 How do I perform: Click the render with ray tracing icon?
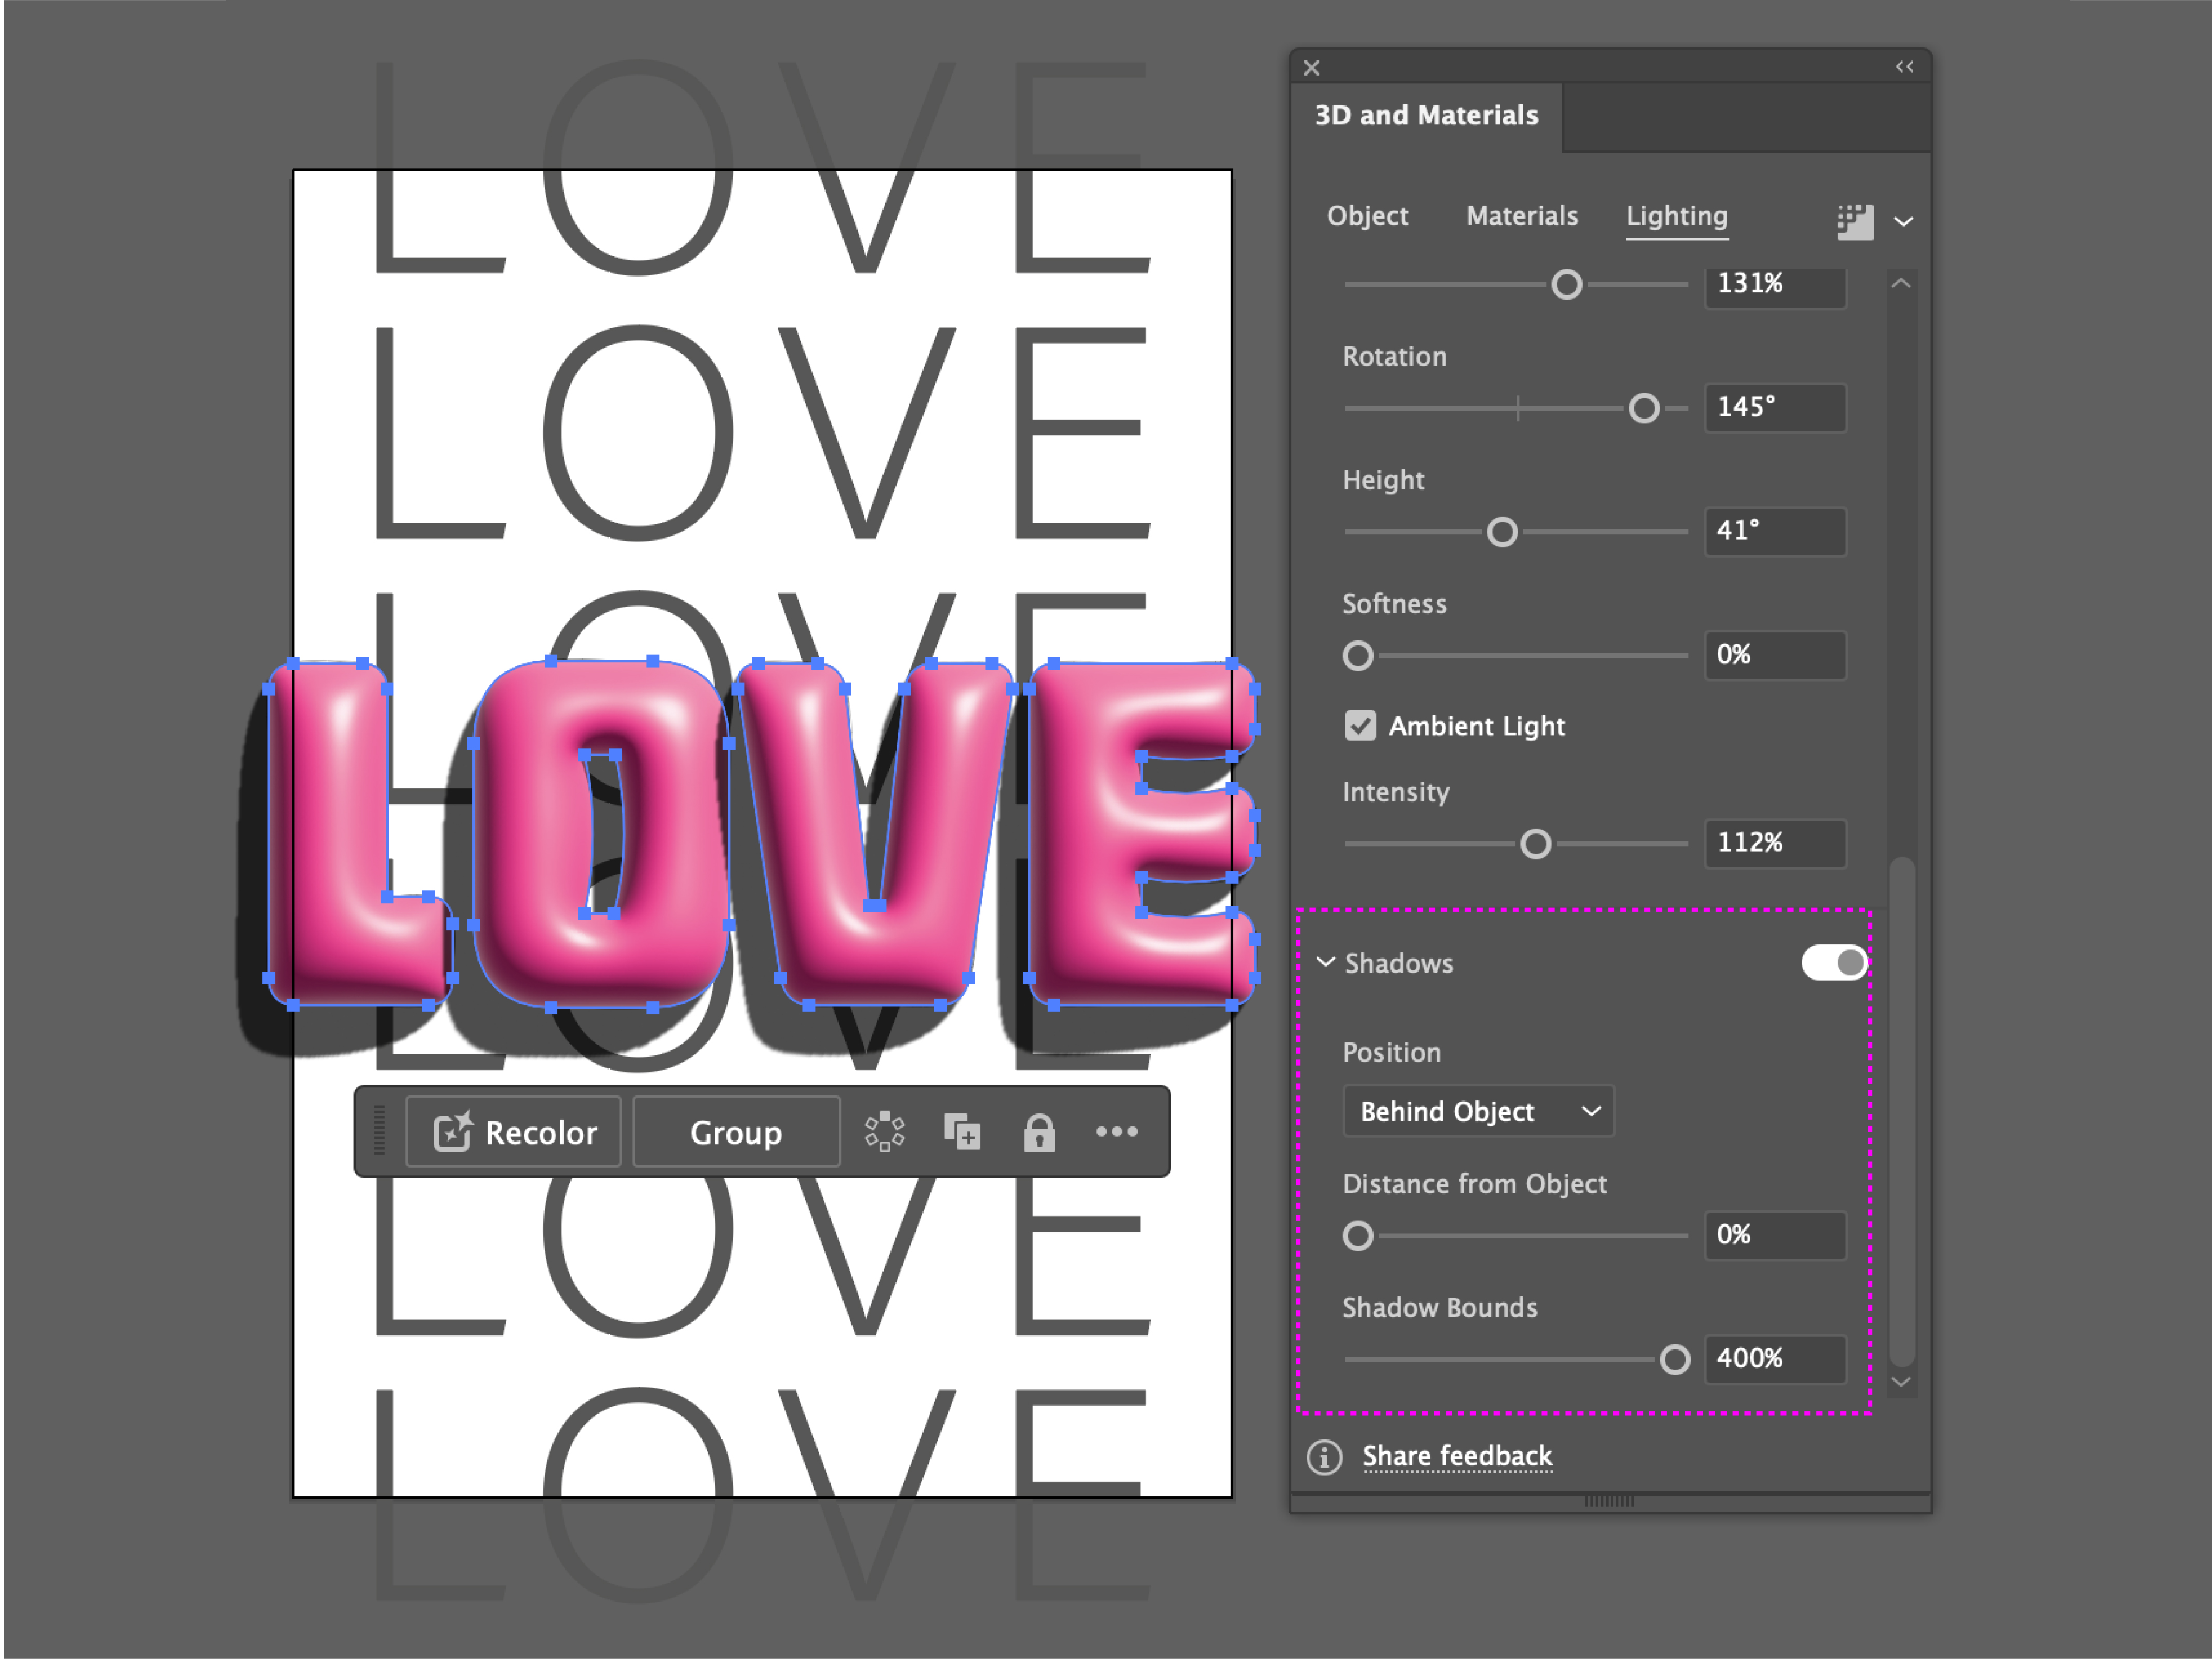tap(1854, 221)
